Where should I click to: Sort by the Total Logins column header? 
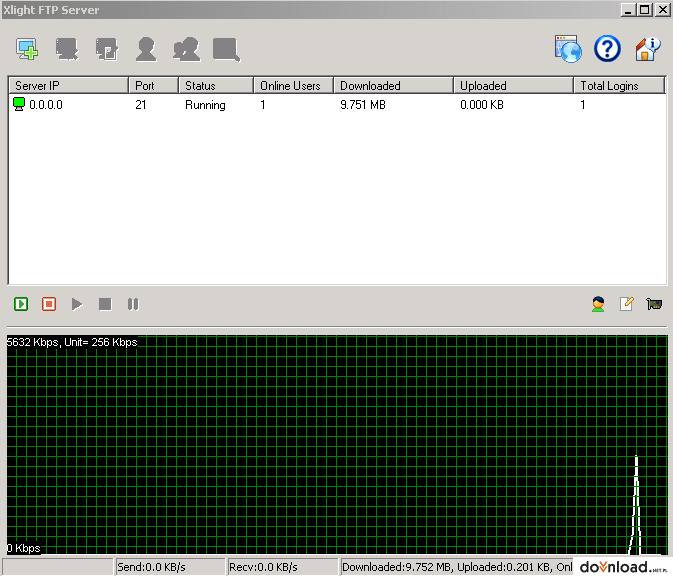click(x=619, y=85)
